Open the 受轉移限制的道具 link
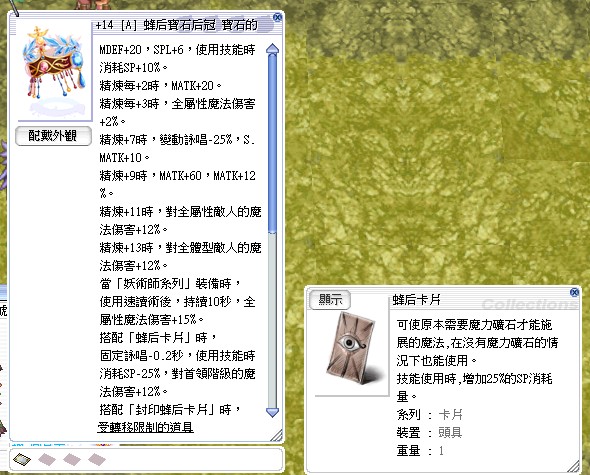The height and width of the screenshot is (475, 590). (145, 427)
